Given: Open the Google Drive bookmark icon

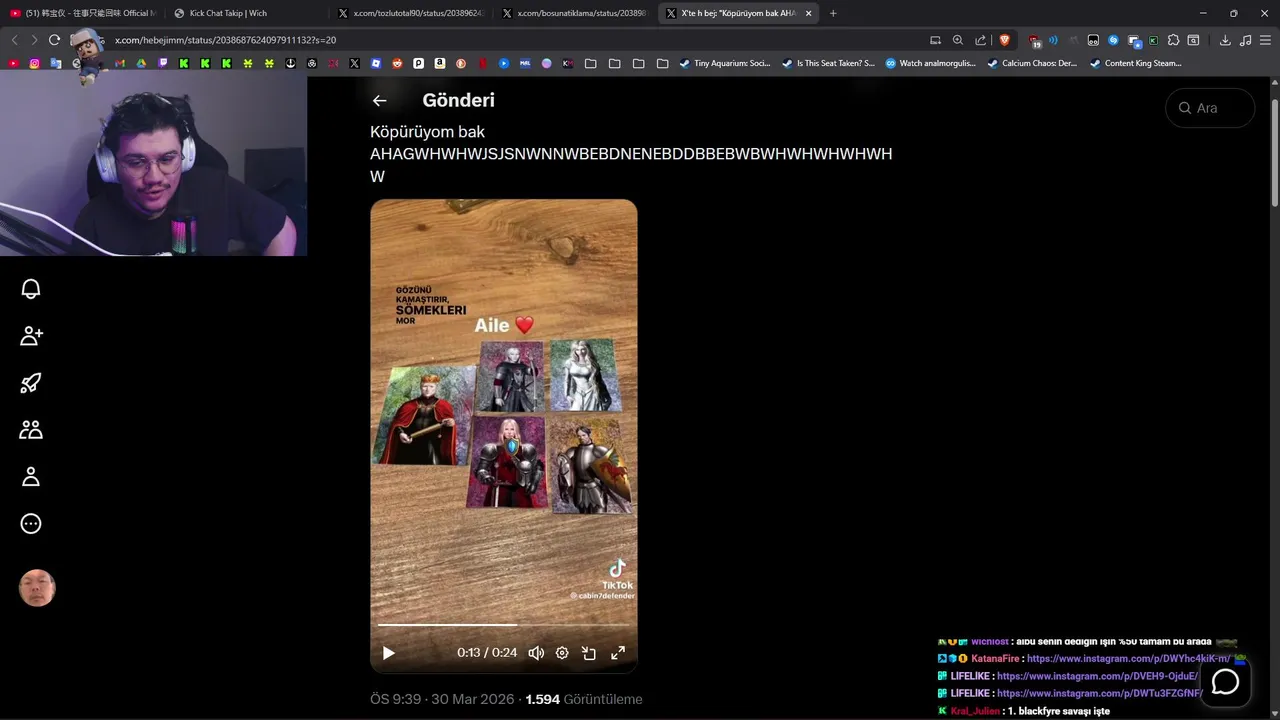Looking at the screenshot, I should tap(141, 63).
